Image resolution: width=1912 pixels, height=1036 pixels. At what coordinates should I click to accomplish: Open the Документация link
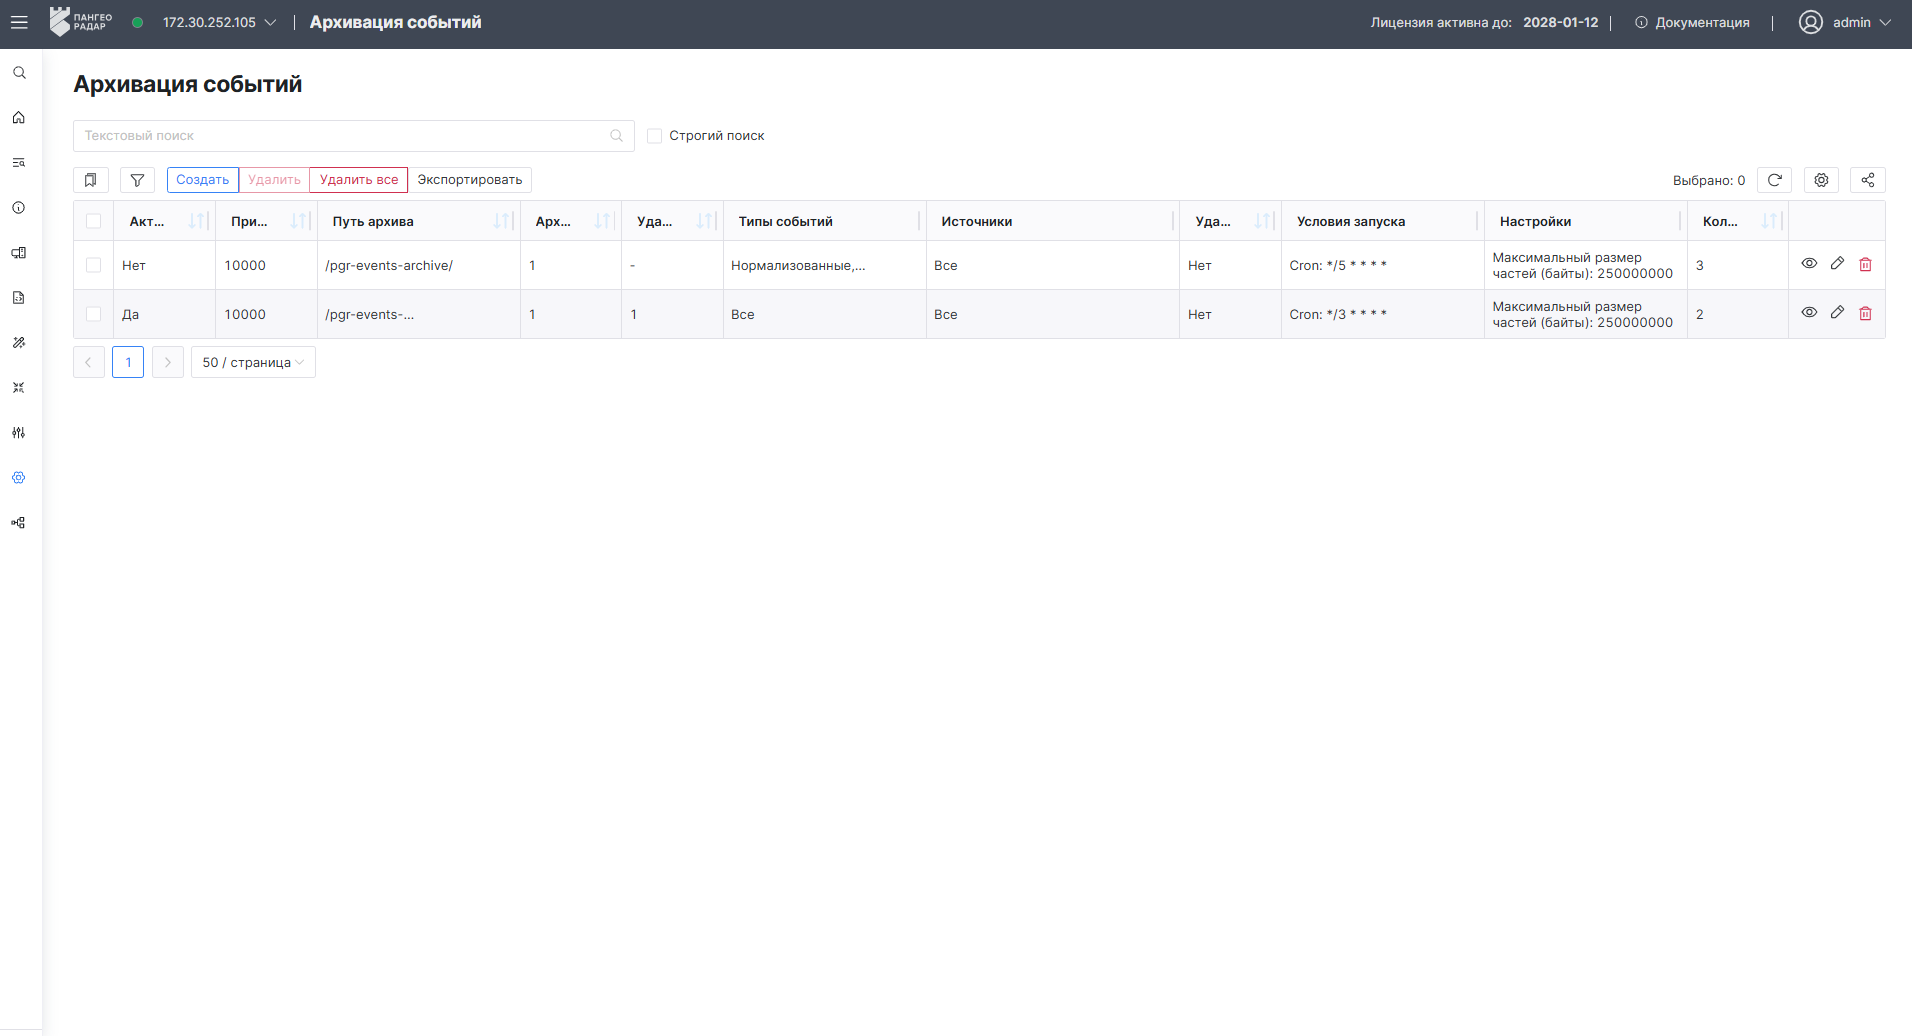tap(1692, 22)
